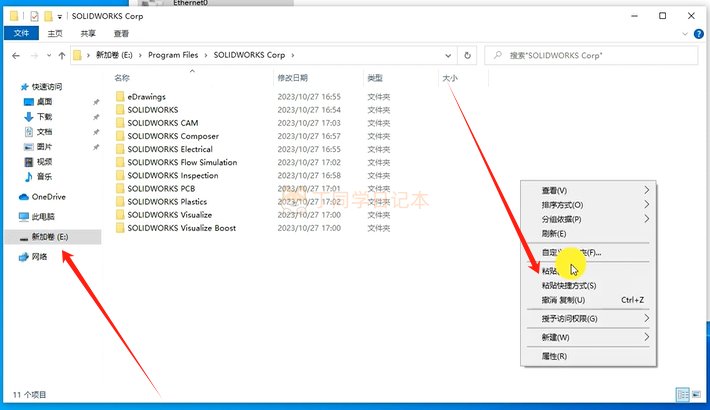The width and height of the screenshot is (710, 410).
Task: Sort by the 修改日期 column header
Action: [x=293, y=77]
